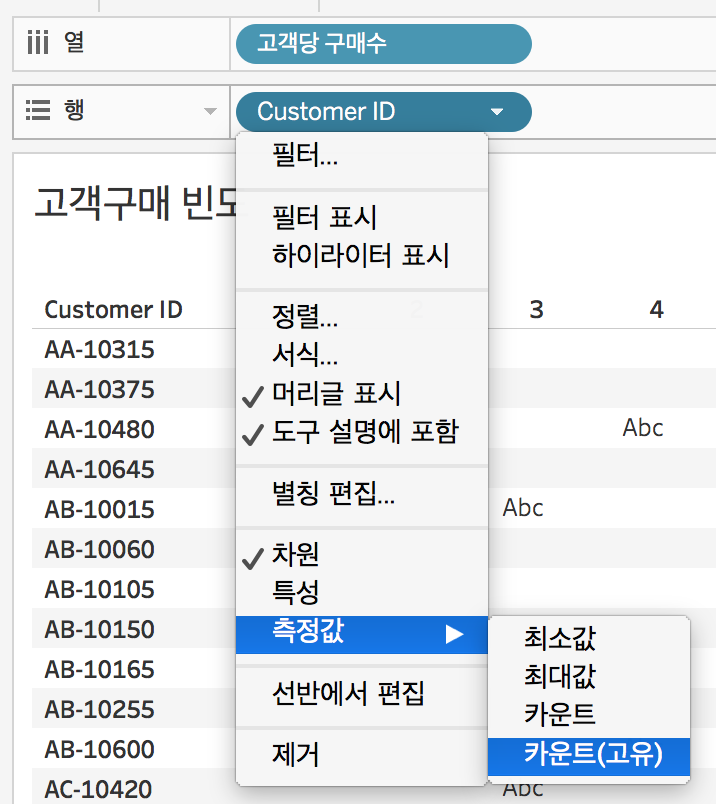Click the Abc mark in the AA-10480 row

pyautogui.click(x=643, y=428)
